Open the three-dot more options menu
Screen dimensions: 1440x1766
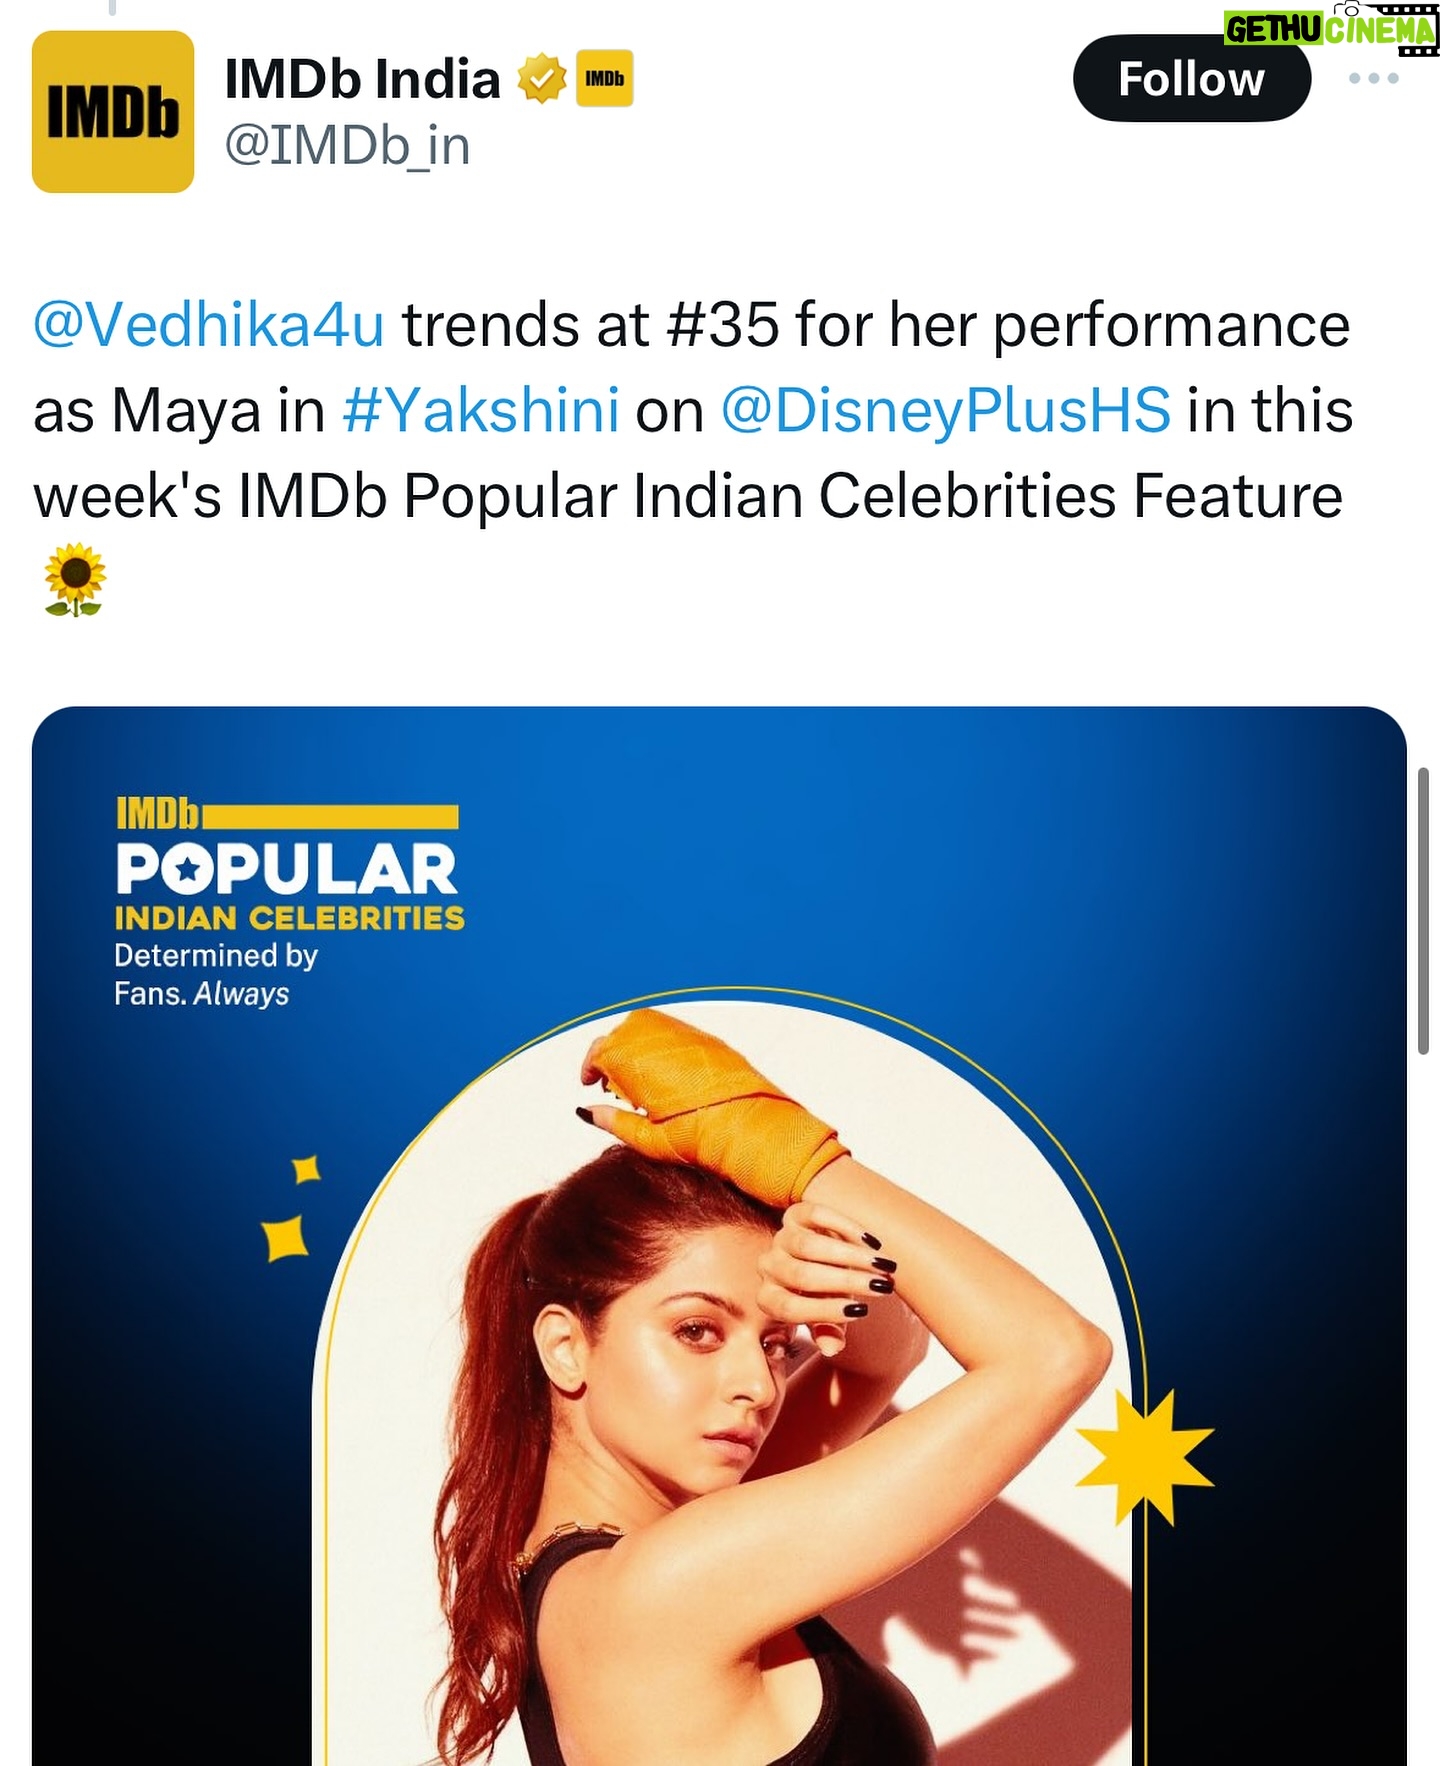coord(1373,78)
